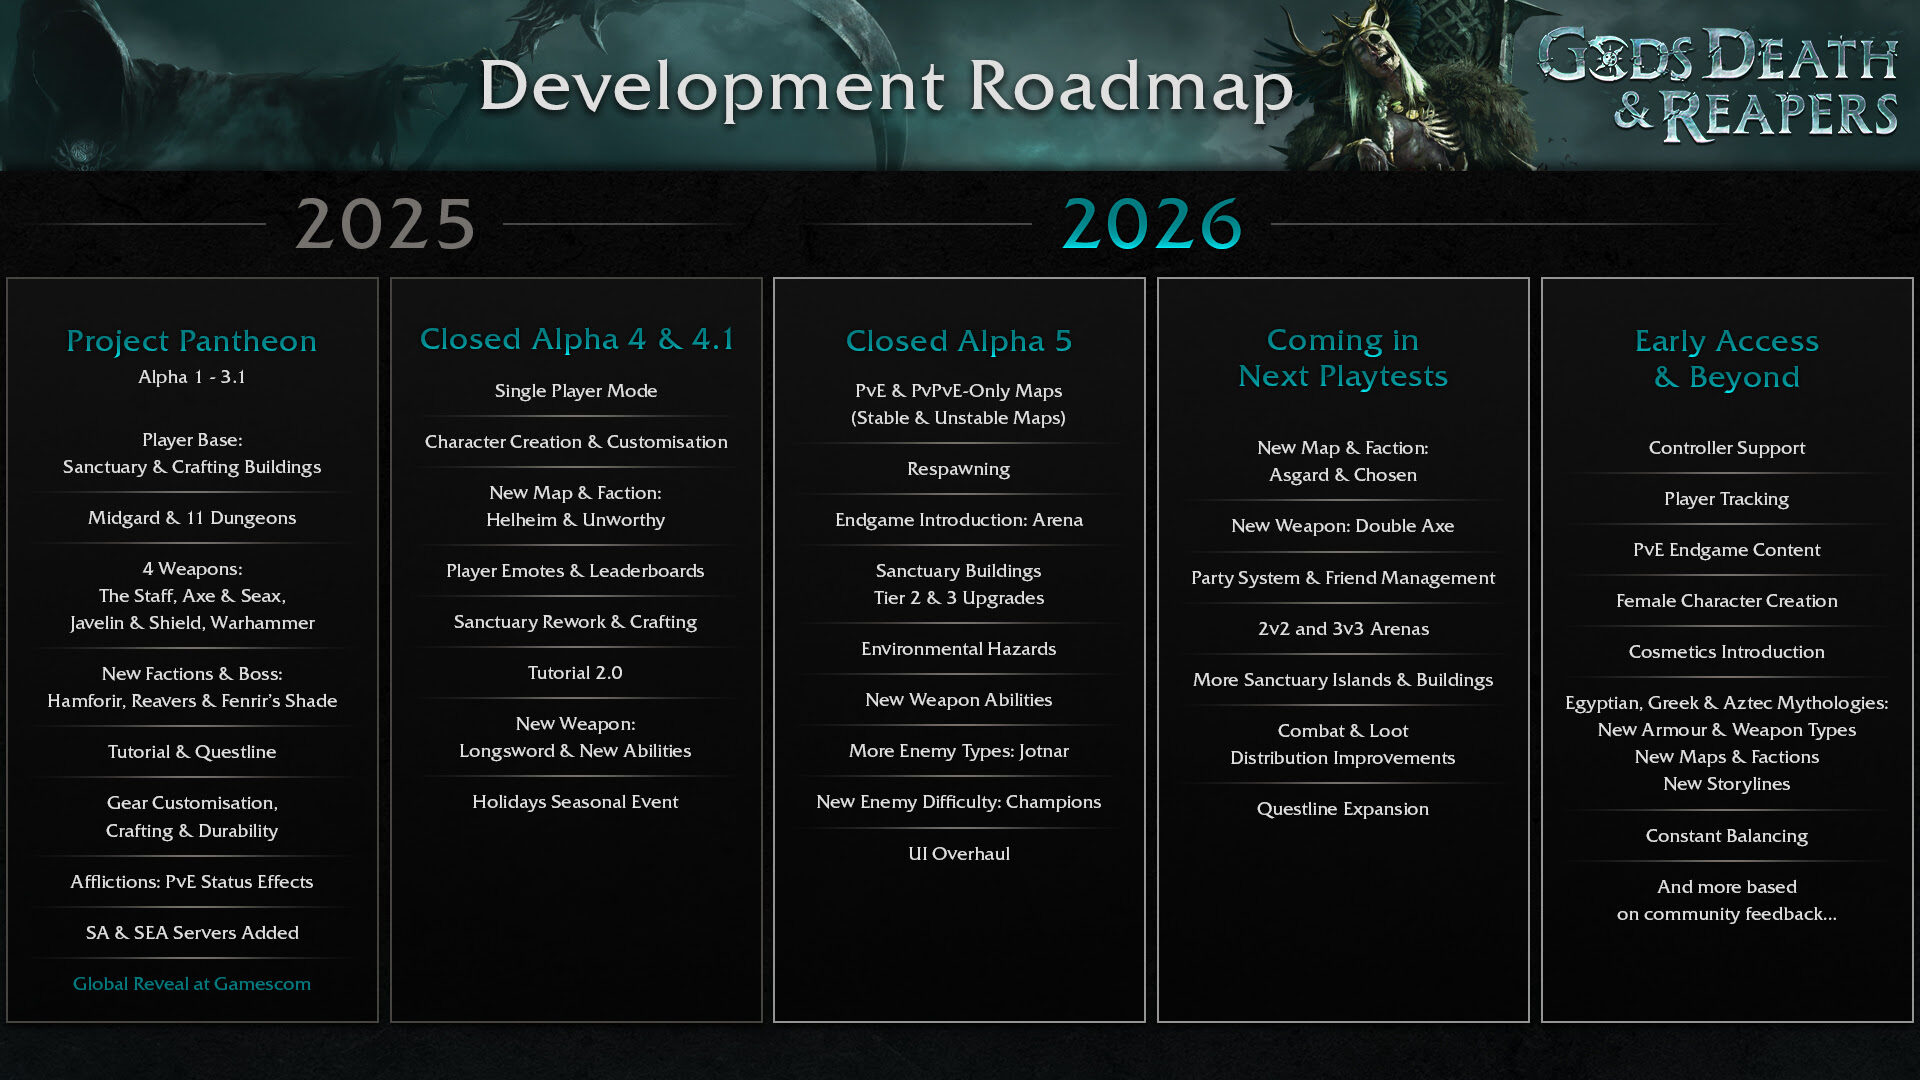Click Player Base: Sanctuary & Crafting Buildings
The image size is (1920, 1080).
192,454
